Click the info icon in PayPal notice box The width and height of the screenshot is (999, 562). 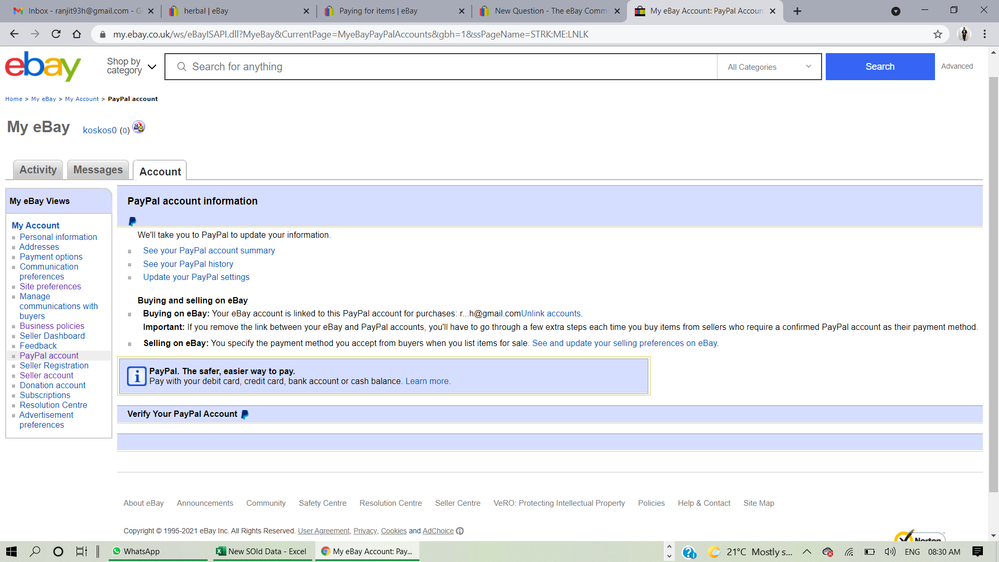point(136,376)
